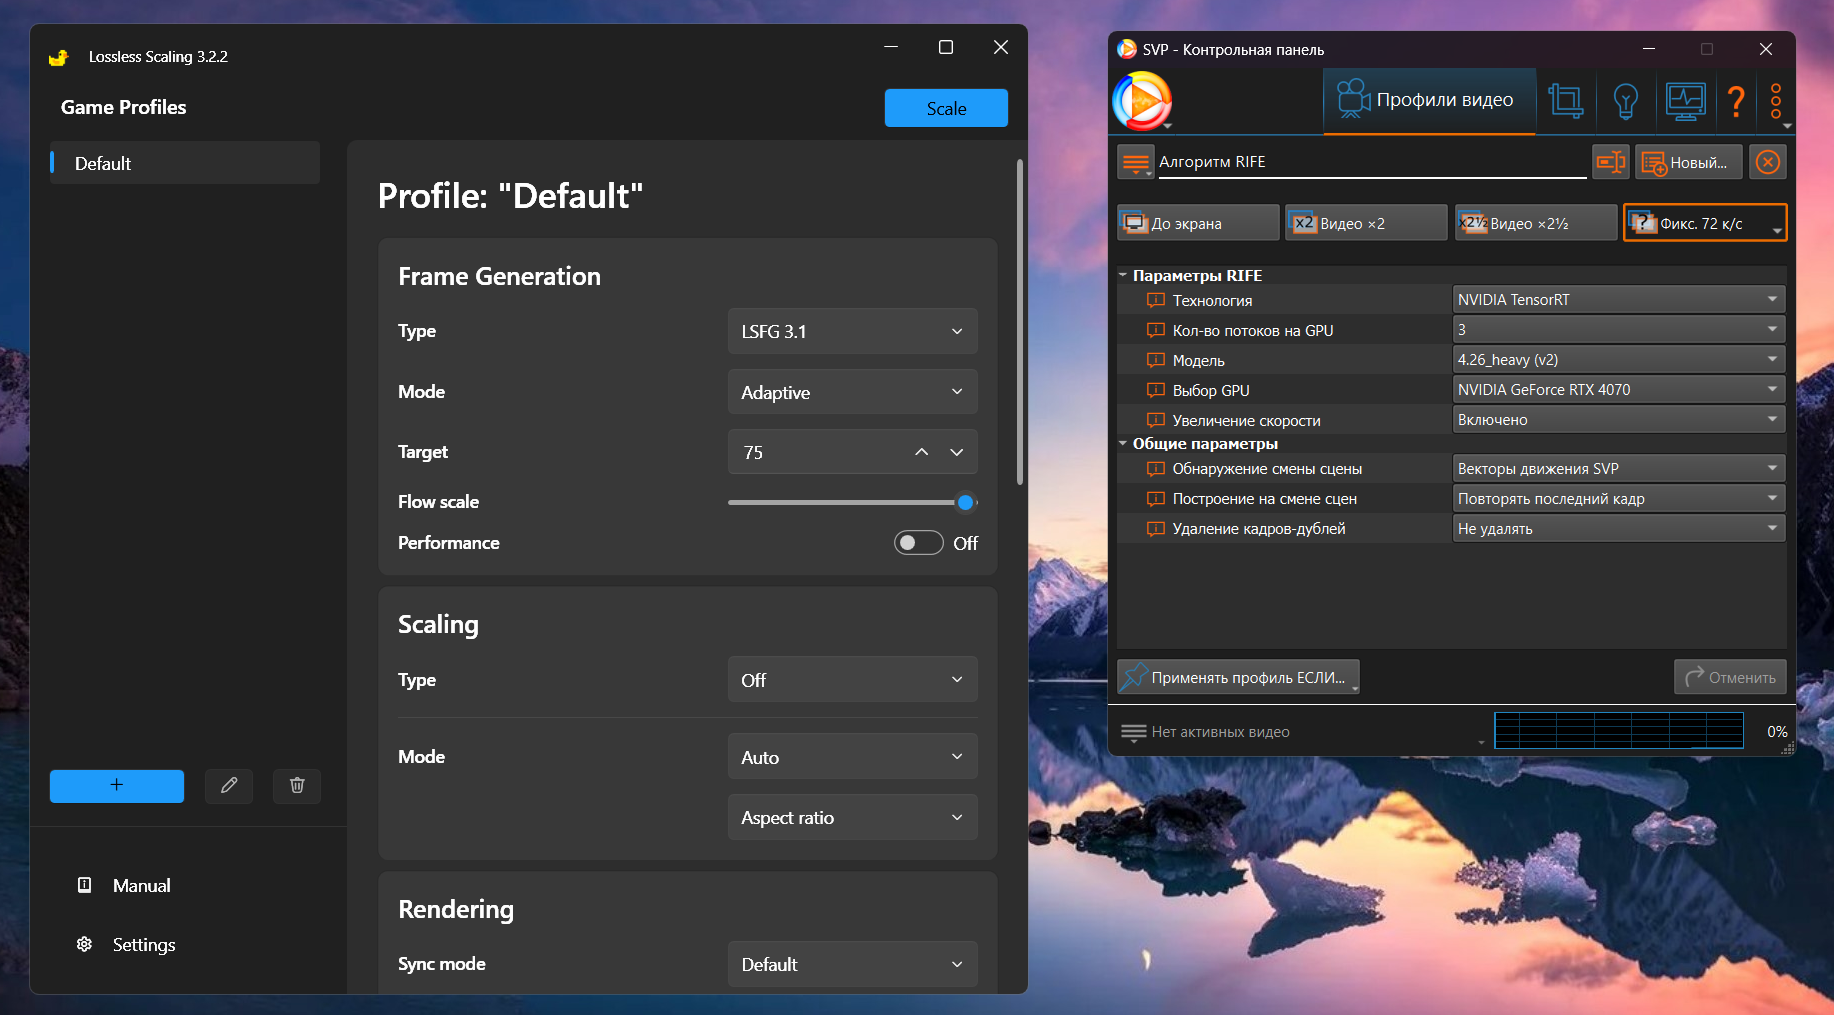Click the plus button to add a game profile
Screen dimensions: 1834x1015
click(117, 786)
